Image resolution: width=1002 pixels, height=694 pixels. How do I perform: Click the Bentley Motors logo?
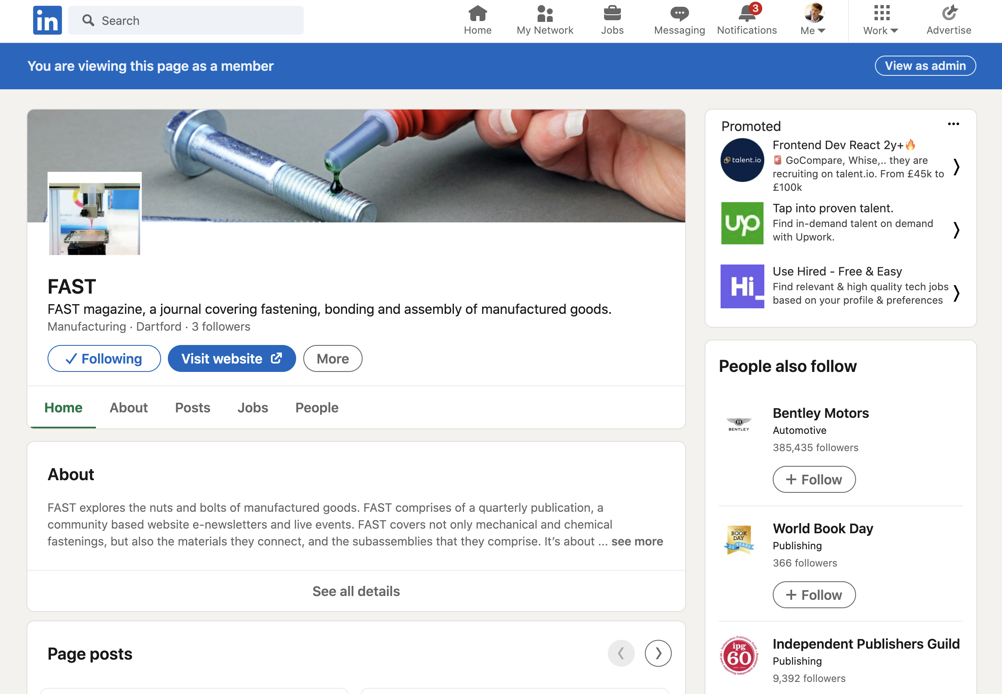(x=739, y=424)
